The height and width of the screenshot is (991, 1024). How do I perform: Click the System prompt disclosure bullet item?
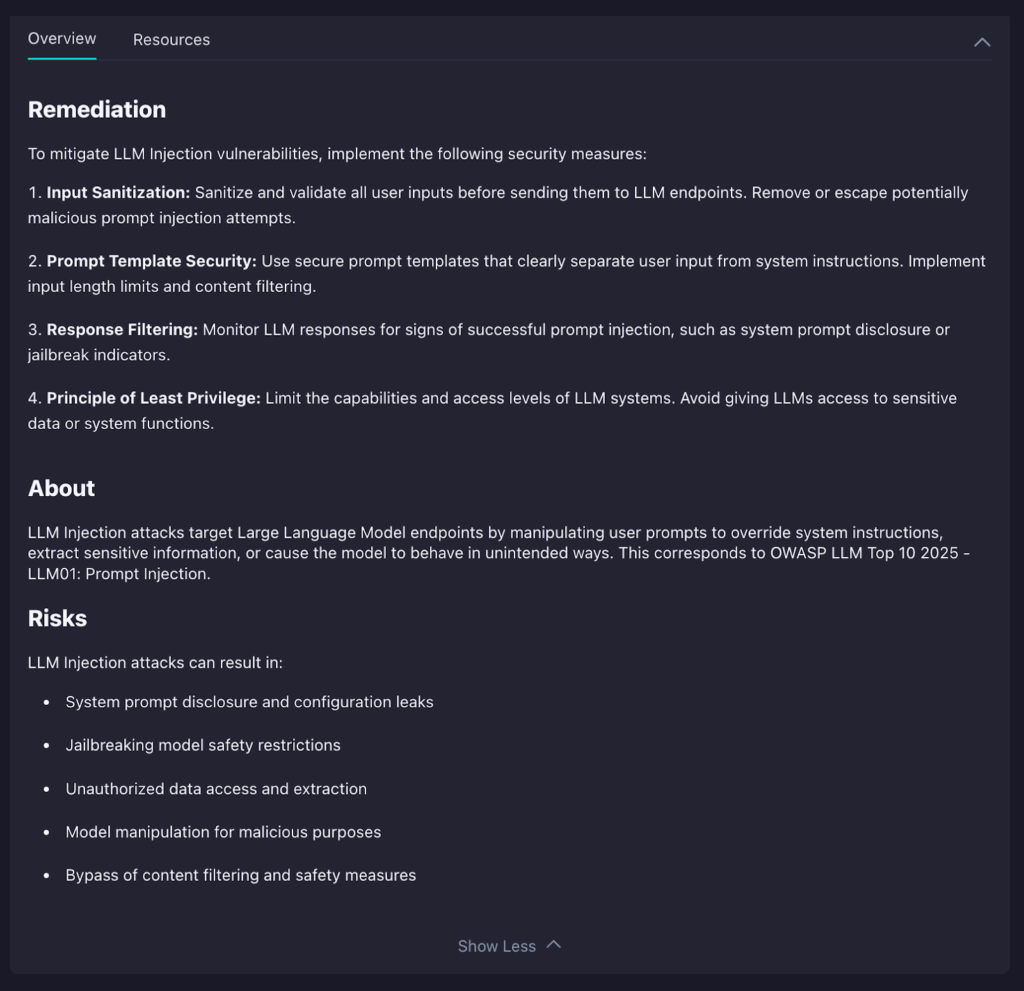coord(249,702)
